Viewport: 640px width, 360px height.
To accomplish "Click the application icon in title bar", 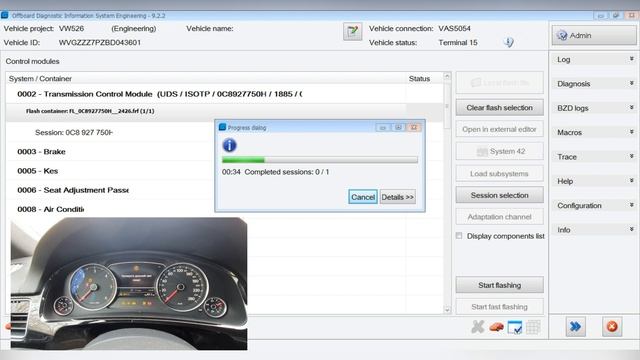I will [4, 16].
